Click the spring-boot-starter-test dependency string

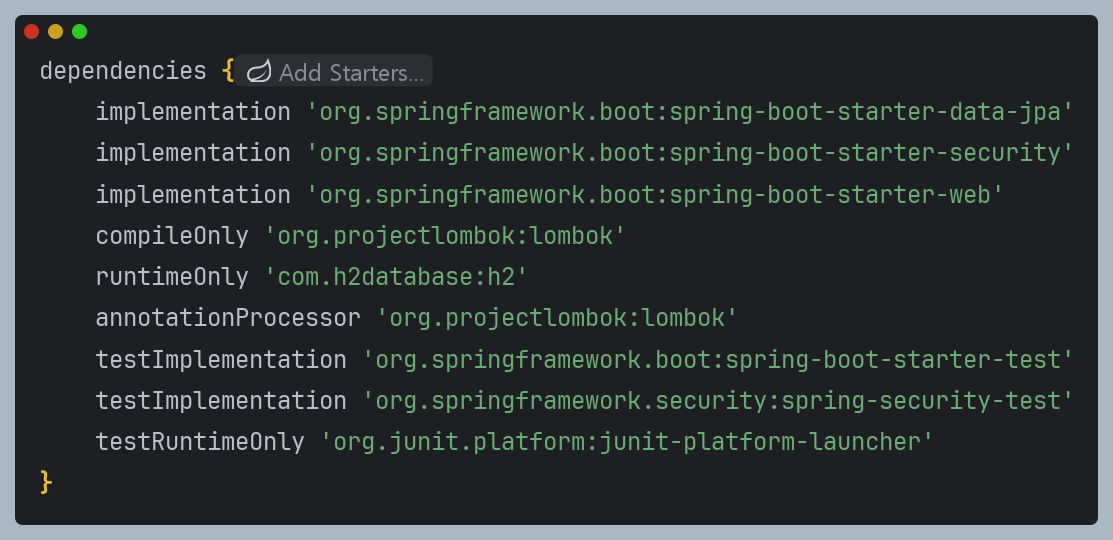click(718, 360)
